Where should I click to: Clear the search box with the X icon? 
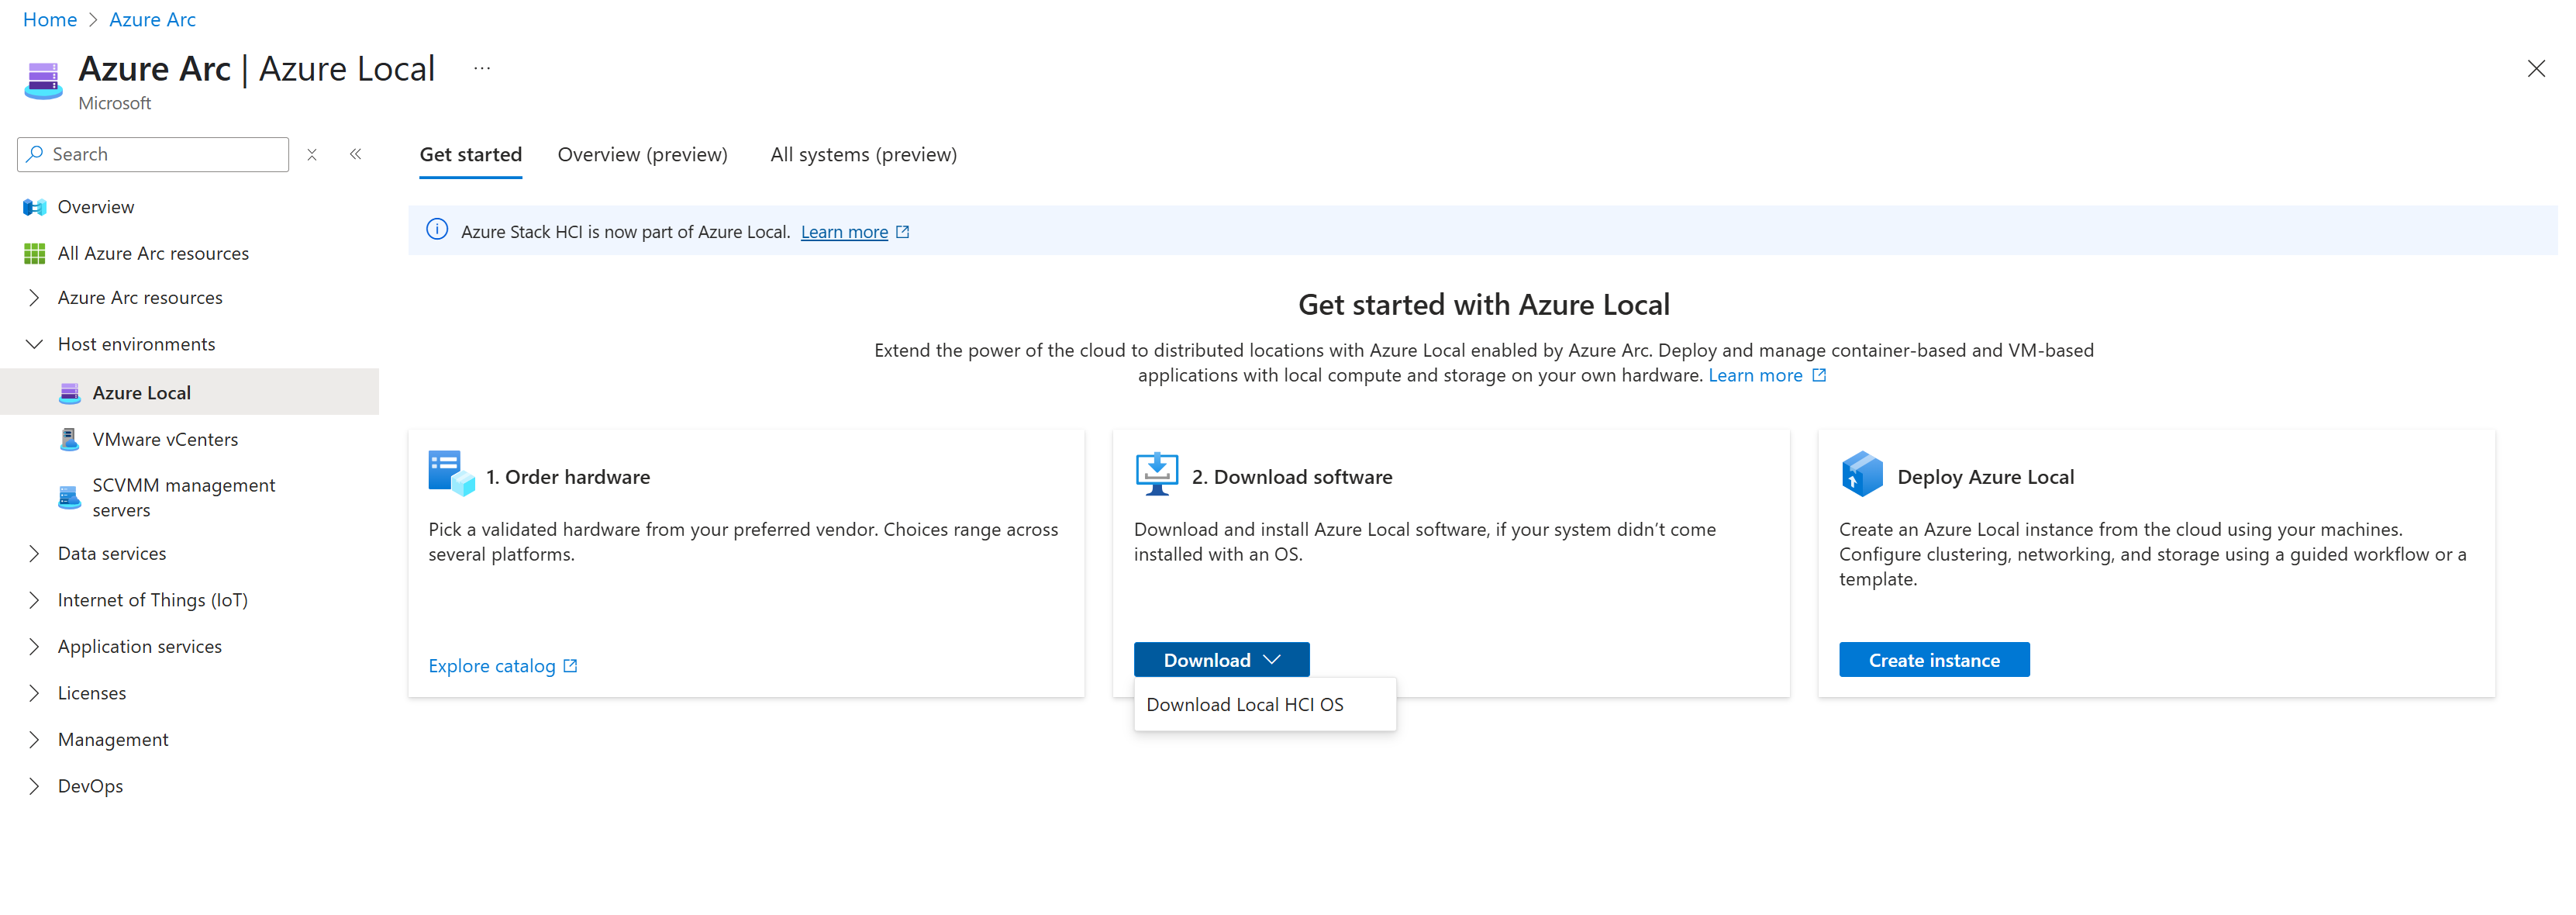pos(312,155)
